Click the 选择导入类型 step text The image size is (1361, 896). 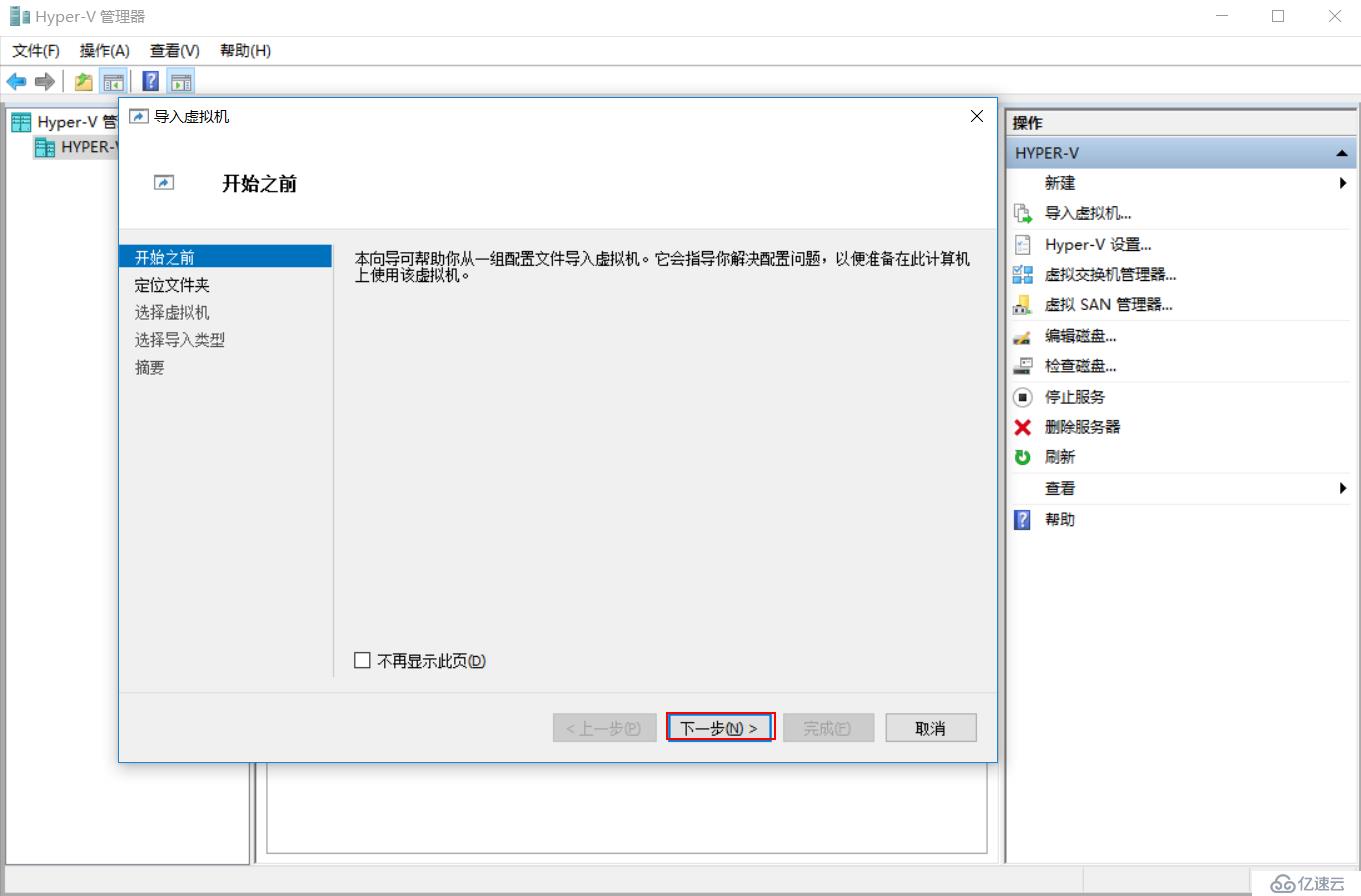pos(180,340)
